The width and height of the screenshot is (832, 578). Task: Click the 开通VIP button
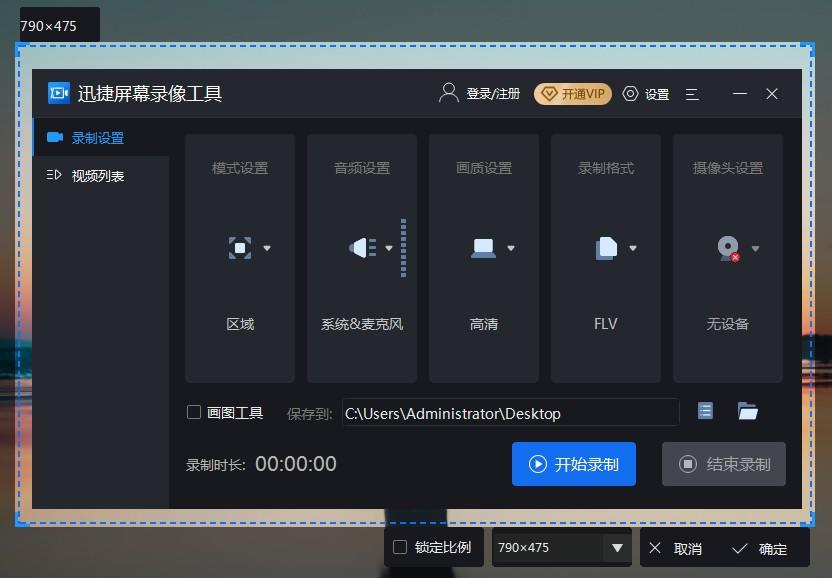tap(573, 94)
